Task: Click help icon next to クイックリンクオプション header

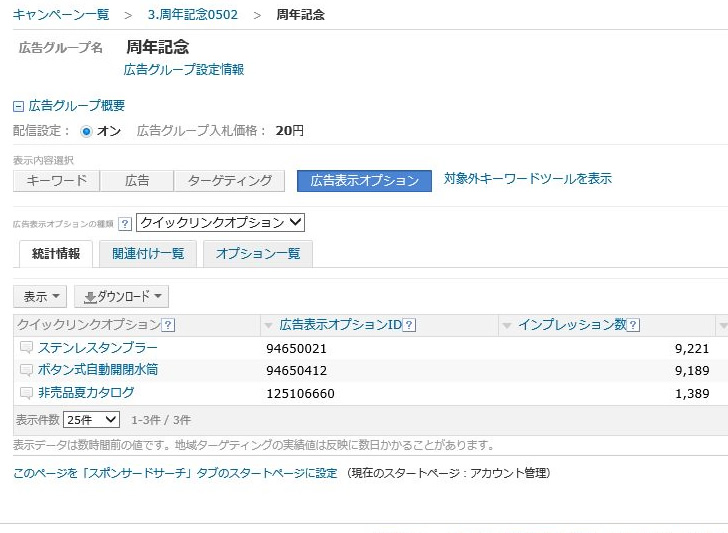Action: [168, 325]
